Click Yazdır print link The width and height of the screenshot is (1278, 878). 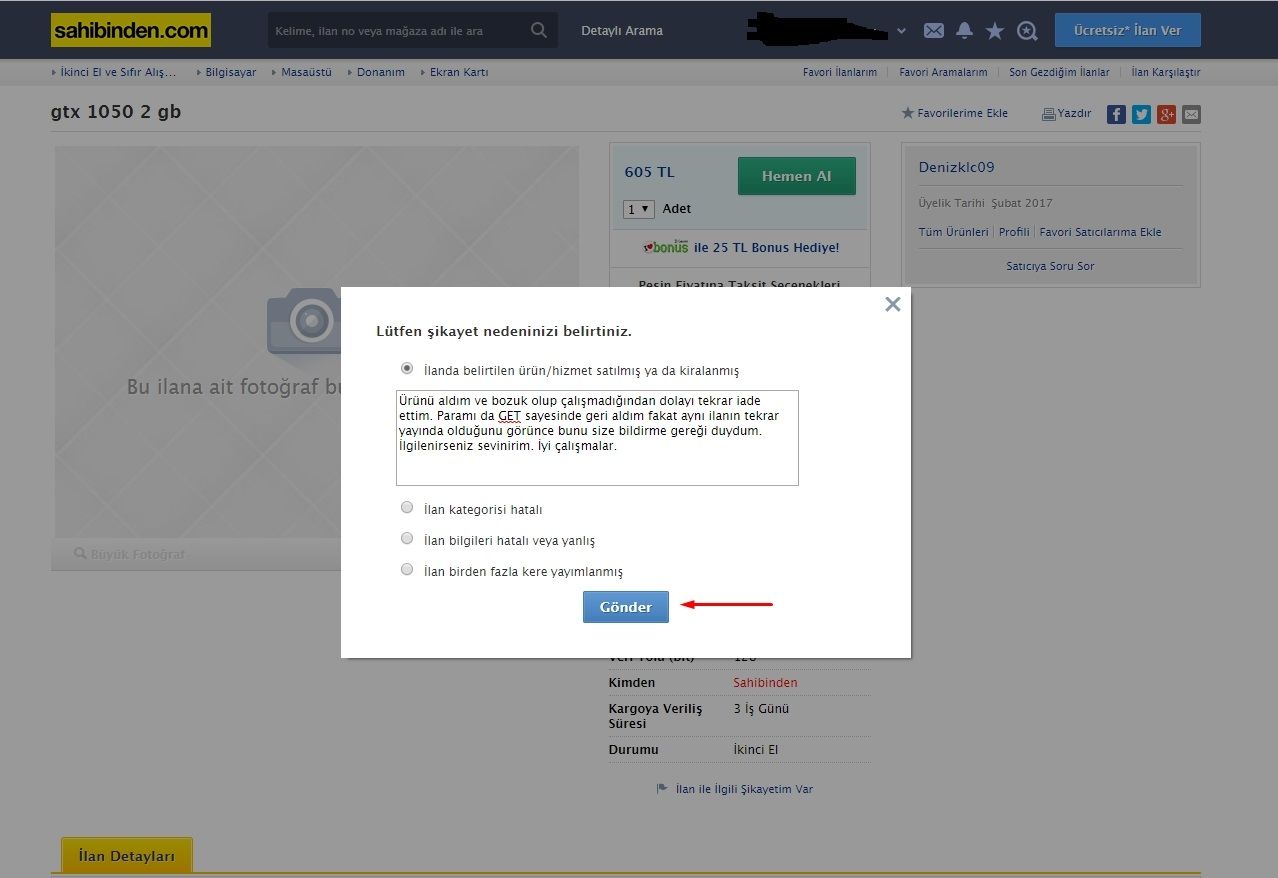point(1067,113)
